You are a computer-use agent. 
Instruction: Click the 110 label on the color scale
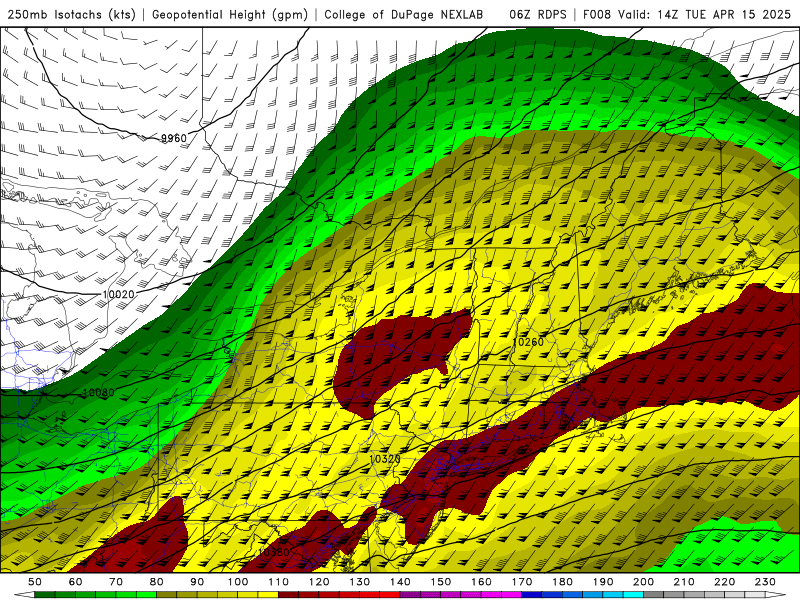[x=278, y=582]
